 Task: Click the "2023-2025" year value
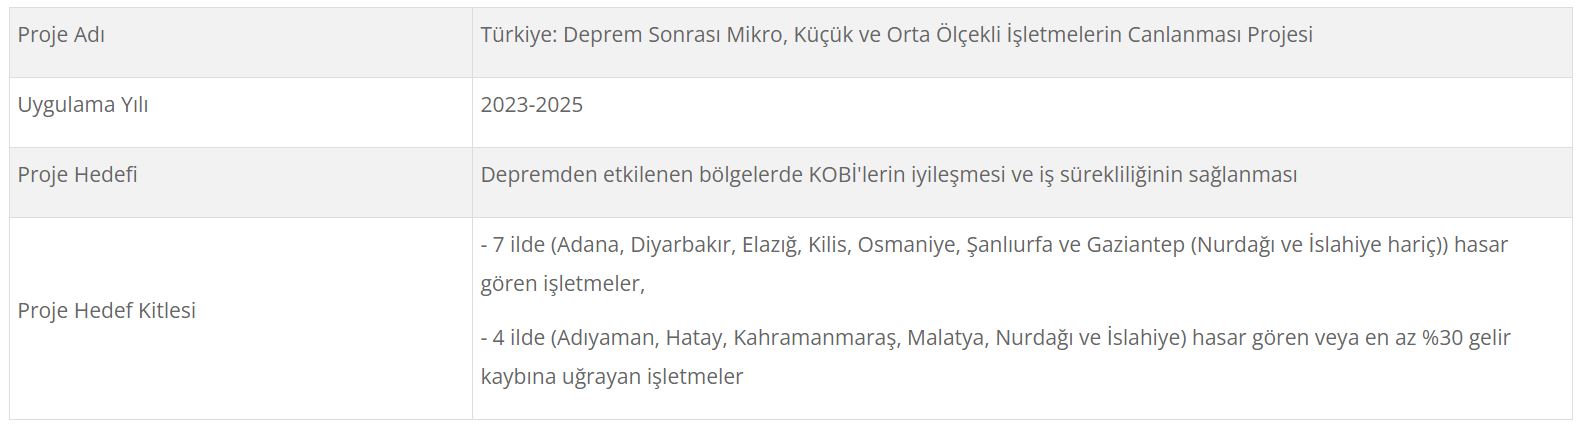[531, 105]
